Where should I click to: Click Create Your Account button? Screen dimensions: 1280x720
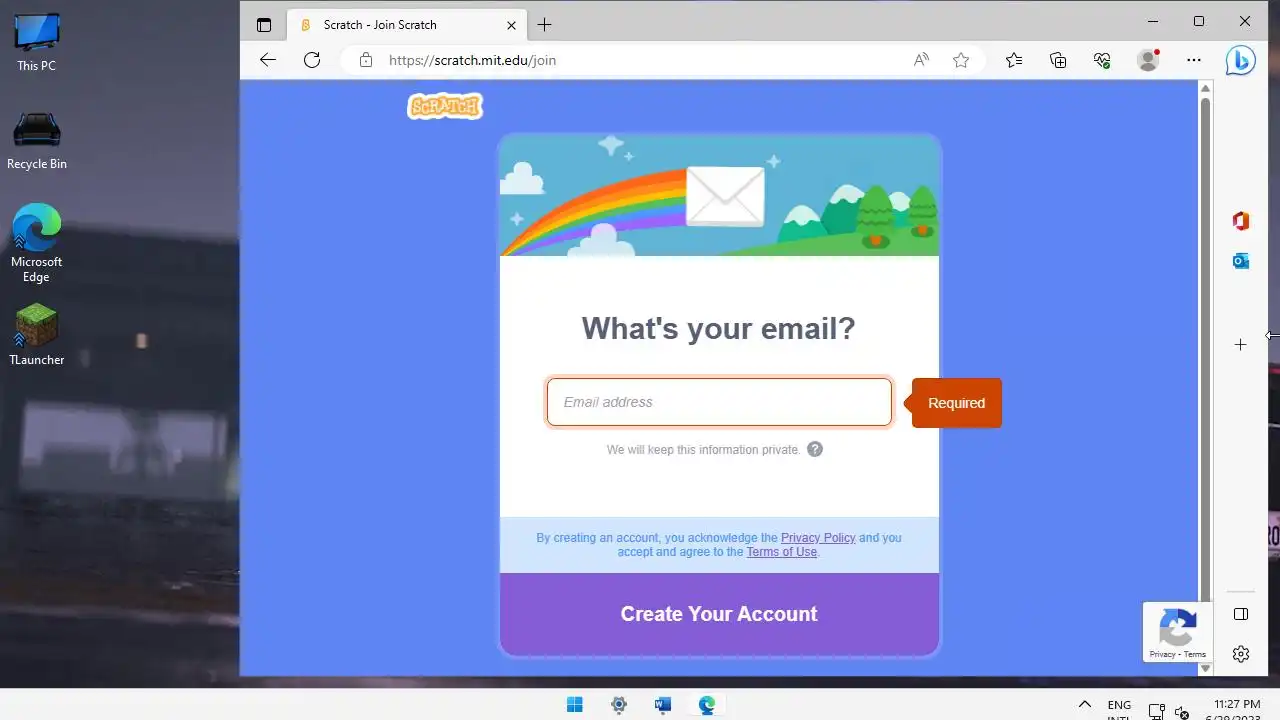(719, 614)
